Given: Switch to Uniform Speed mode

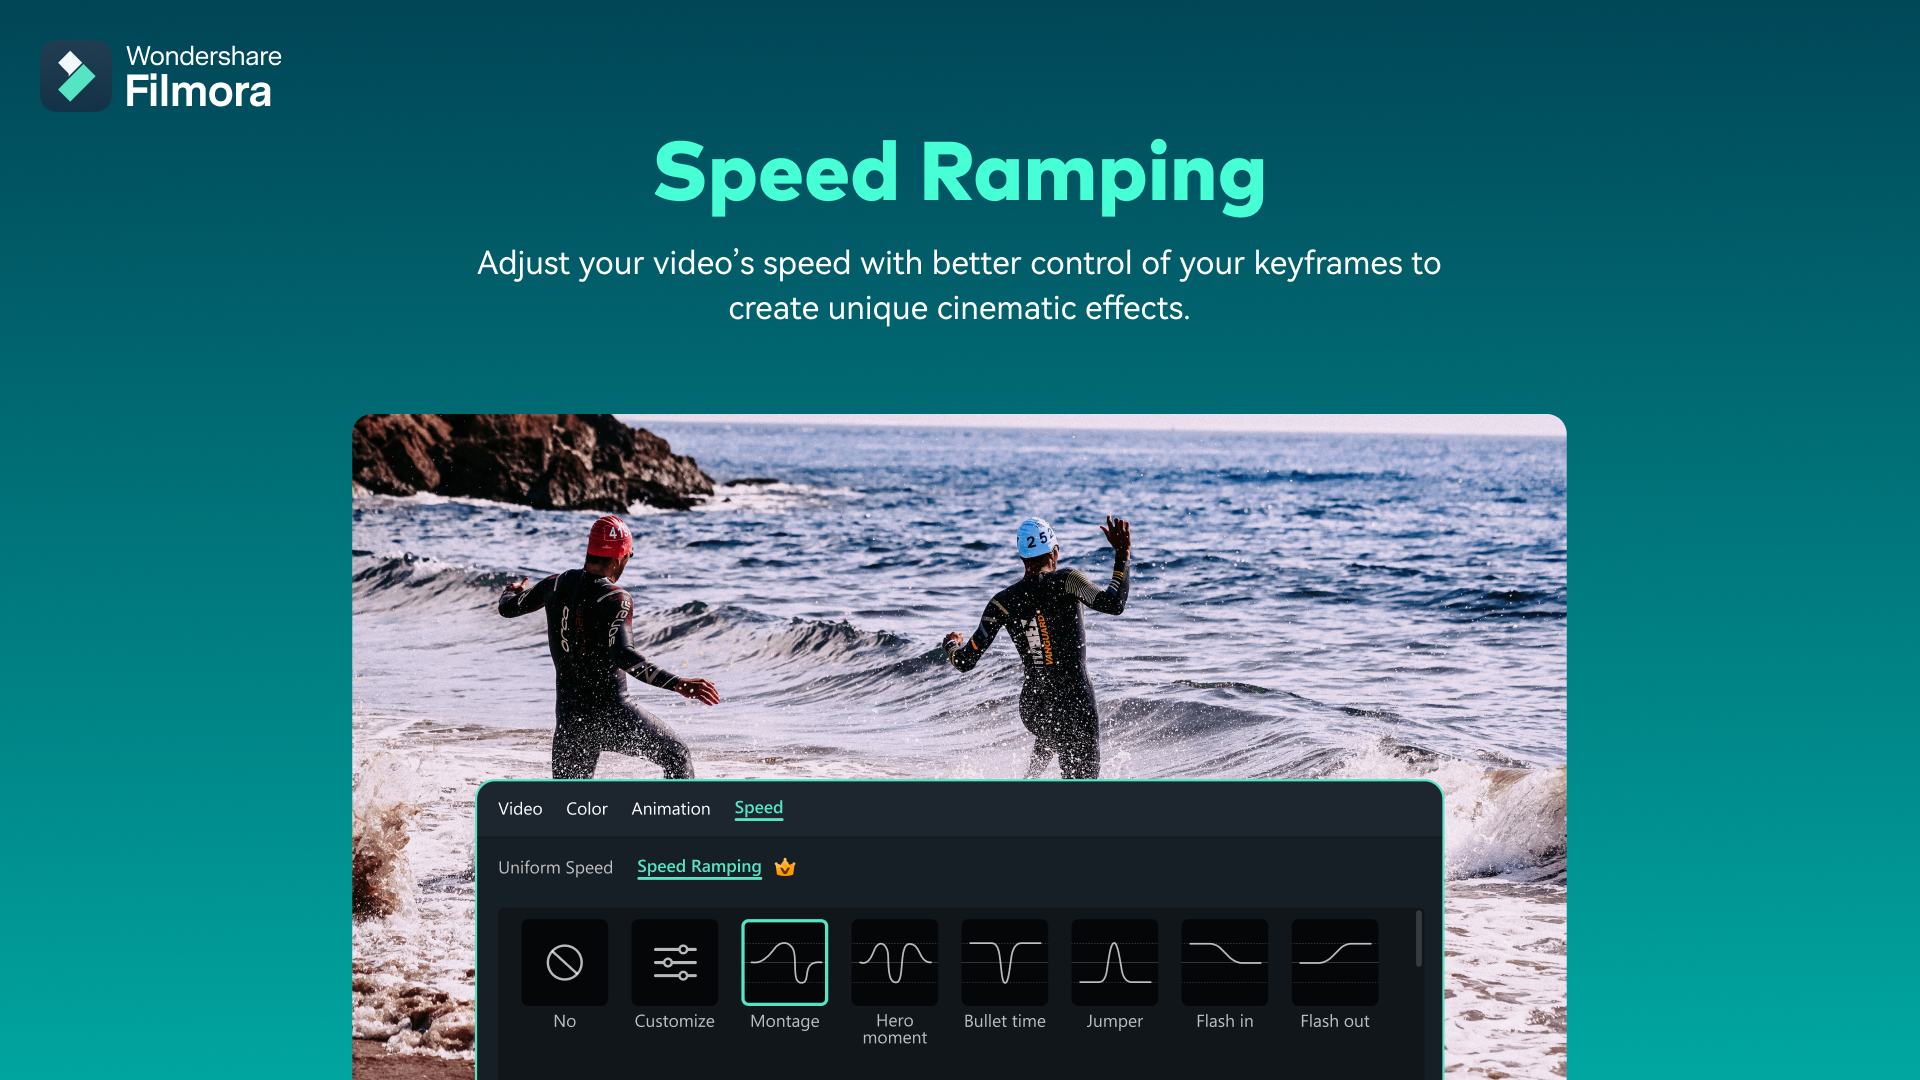Looking at the screenshot, I should point(555,866).
